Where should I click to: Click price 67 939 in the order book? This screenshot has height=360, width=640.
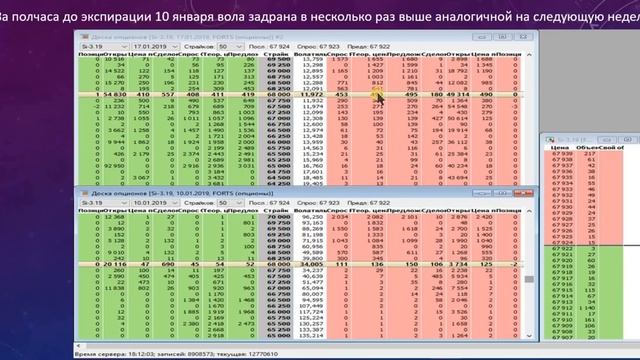tap(562, 153)
